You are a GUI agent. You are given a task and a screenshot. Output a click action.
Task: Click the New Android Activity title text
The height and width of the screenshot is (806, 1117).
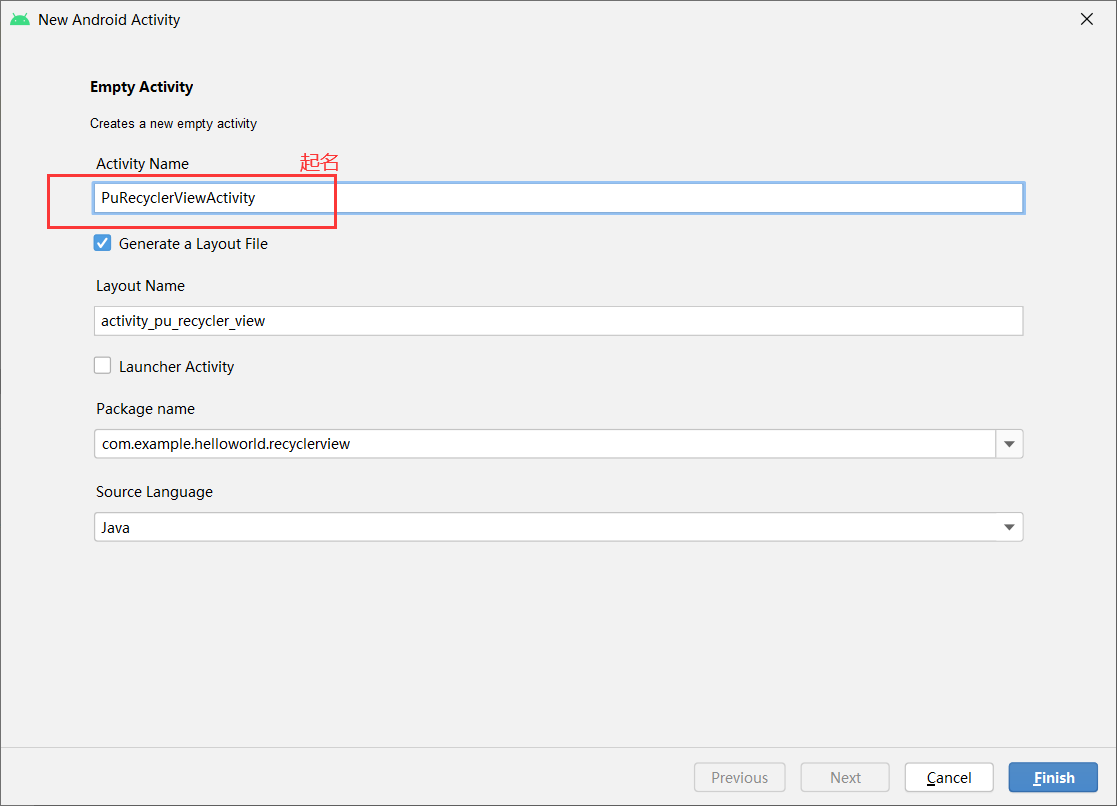(x=109, y=20)
